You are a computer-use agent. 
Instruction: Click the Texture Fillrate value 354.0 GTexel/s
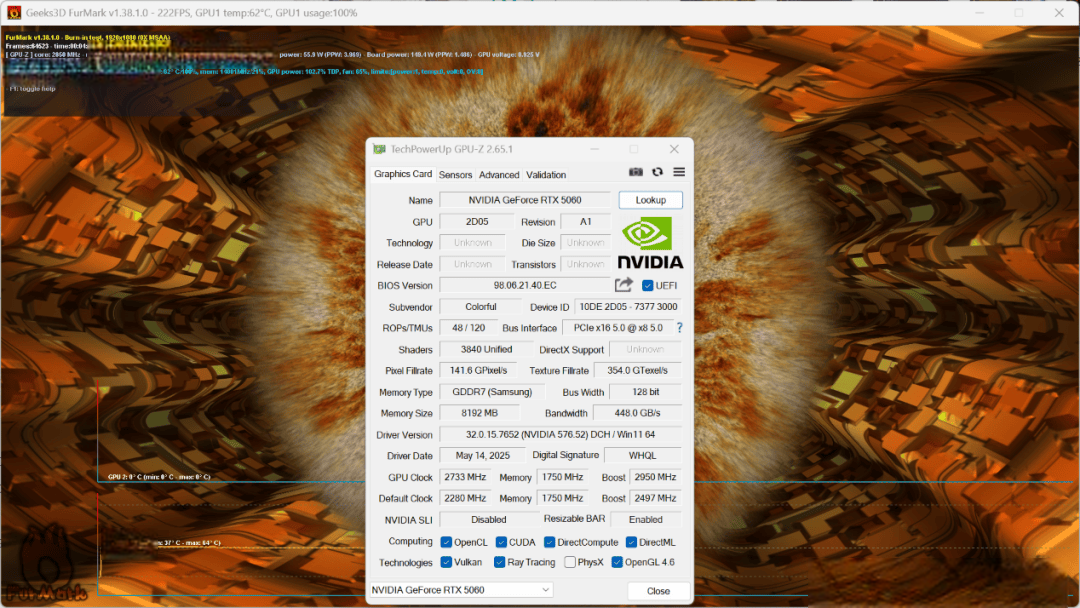pos(638,371)
